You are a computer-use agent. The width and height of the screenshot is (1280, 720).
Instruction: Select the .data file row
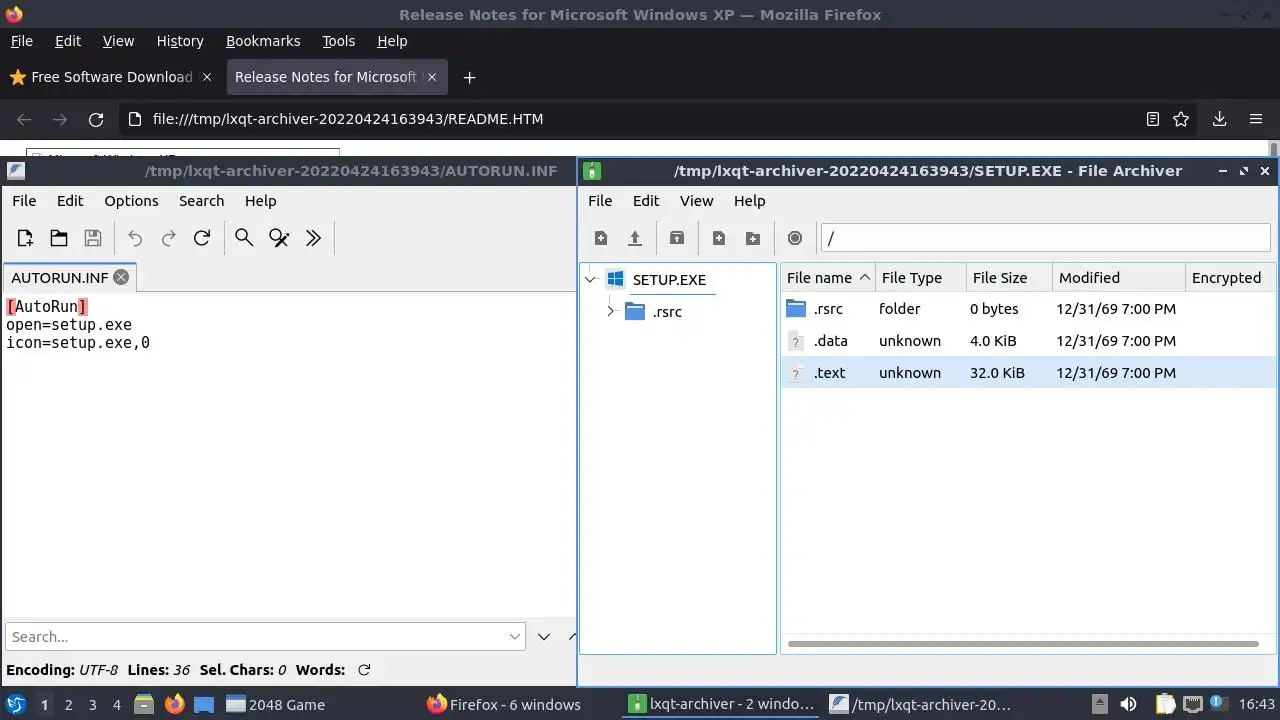[1028, 341]
